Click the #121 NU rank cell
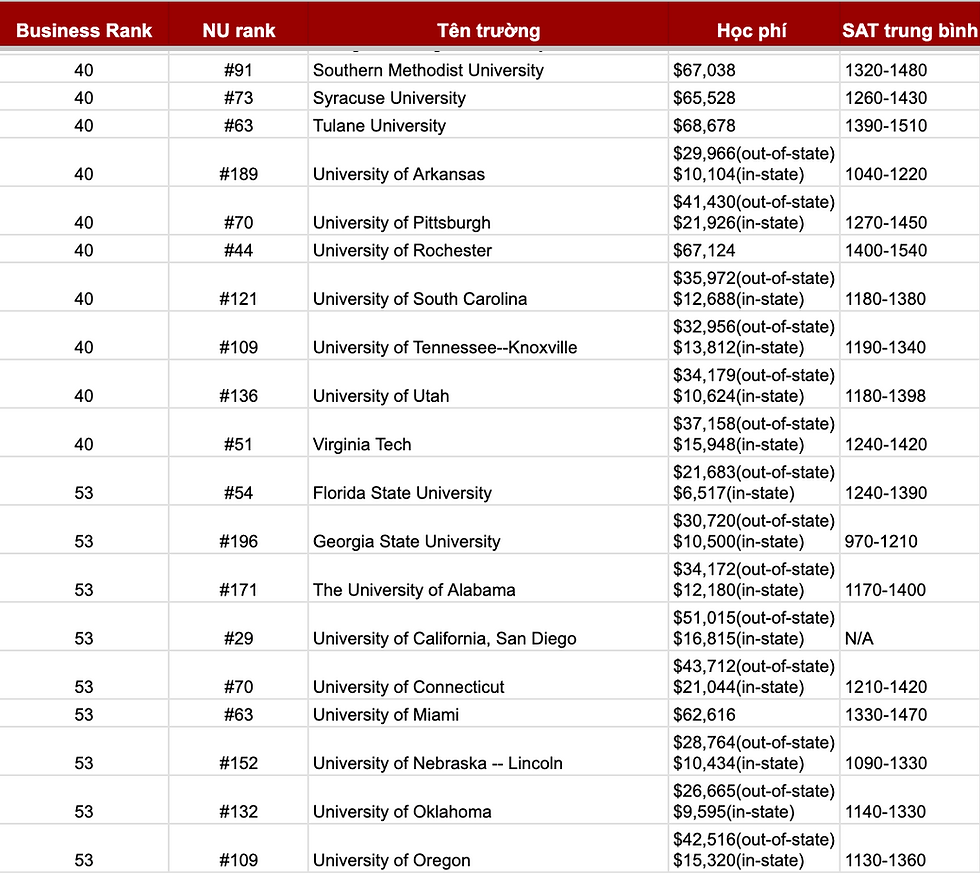Screen dimensions: 980x873 tap(238, 287)
